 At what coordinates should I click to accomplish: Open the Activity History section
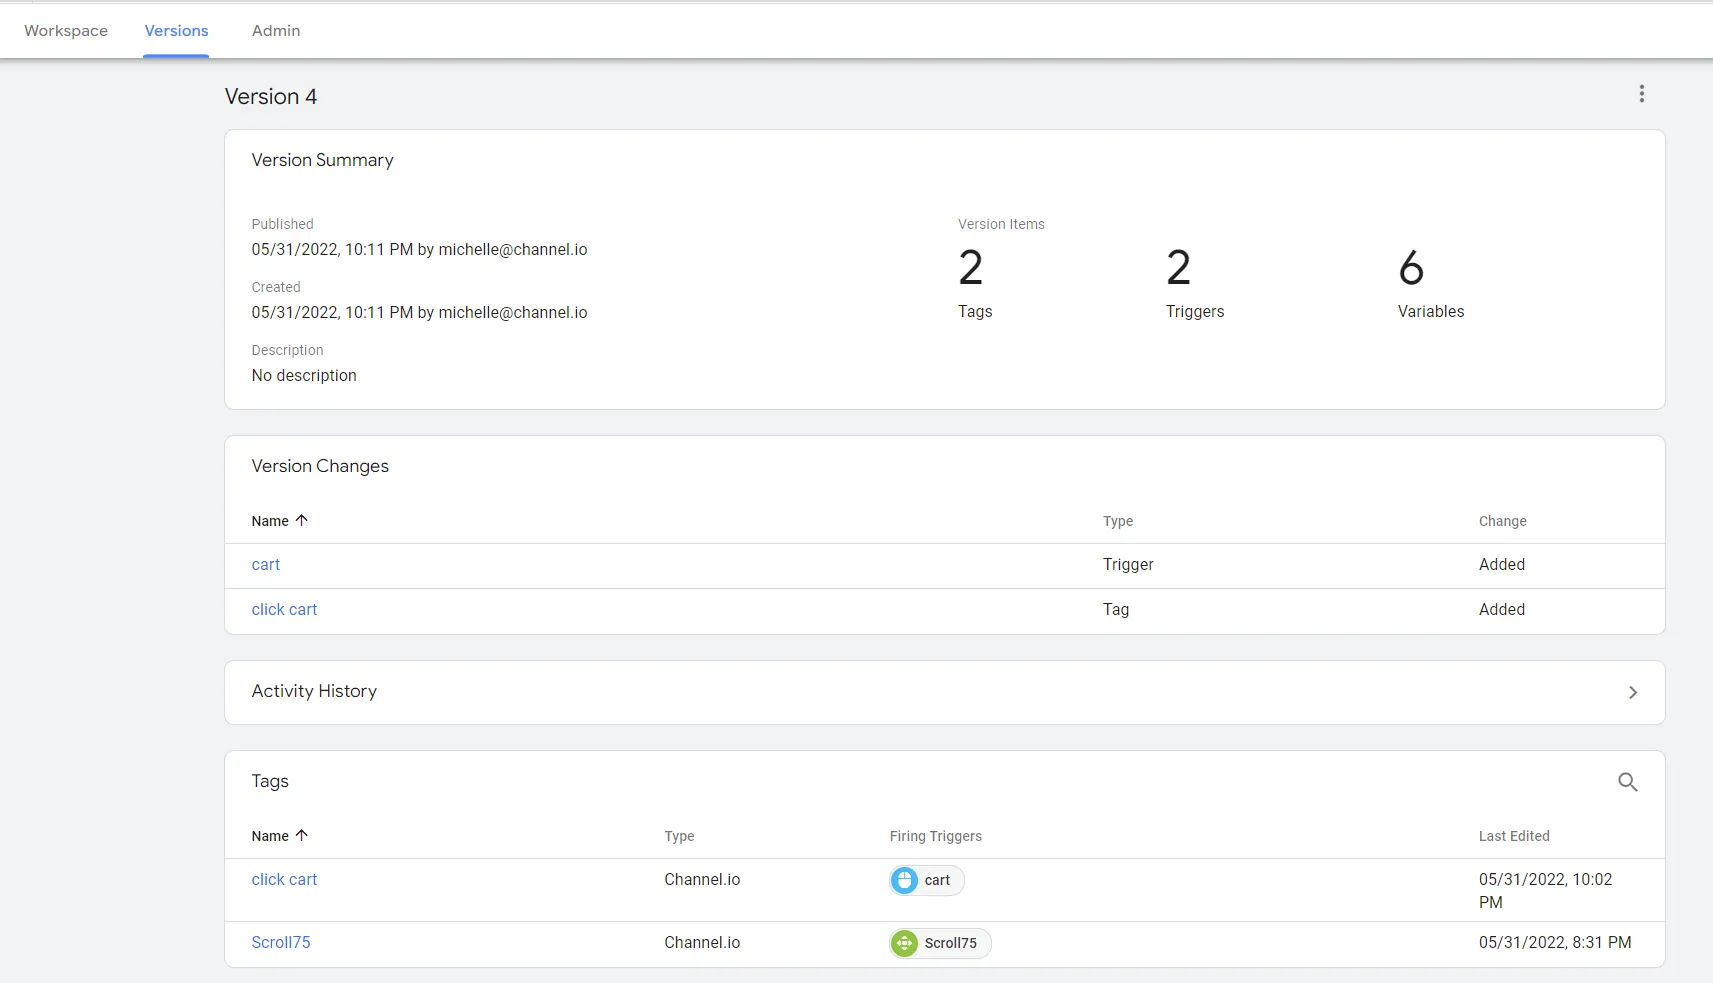tap(314, 691)
